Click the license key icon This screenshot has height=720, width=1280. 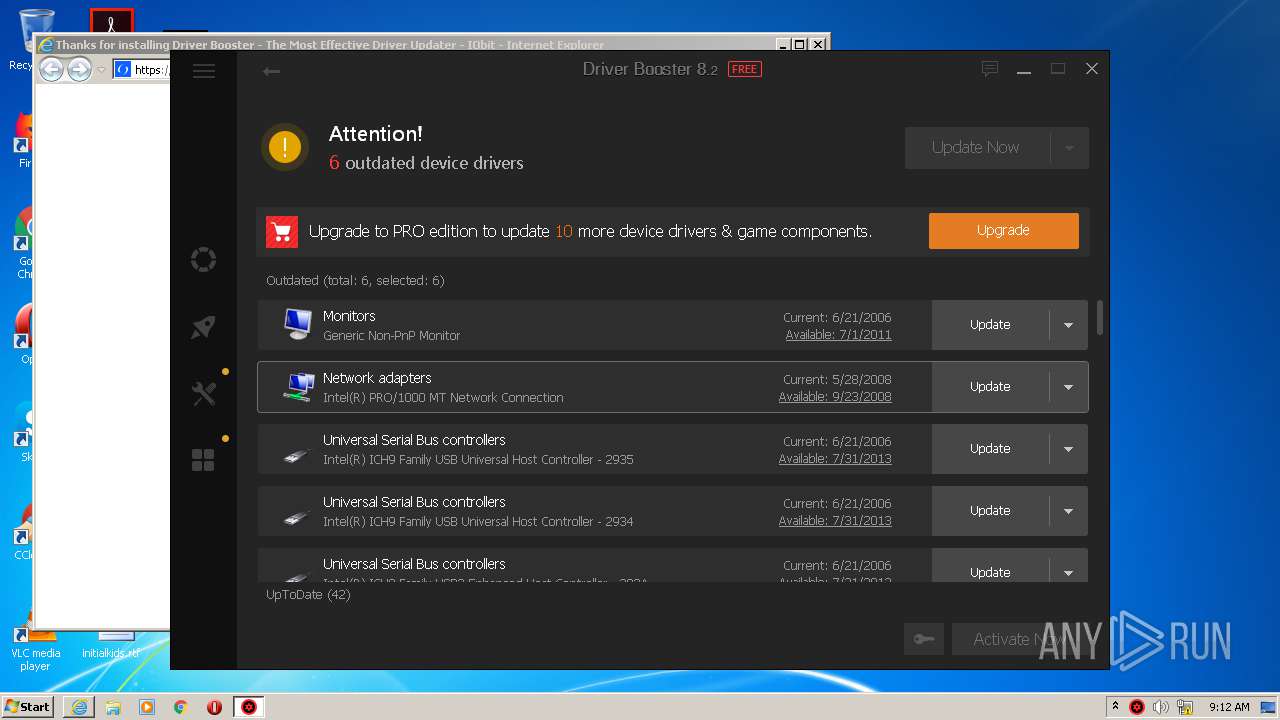click(x=924, y=640)
